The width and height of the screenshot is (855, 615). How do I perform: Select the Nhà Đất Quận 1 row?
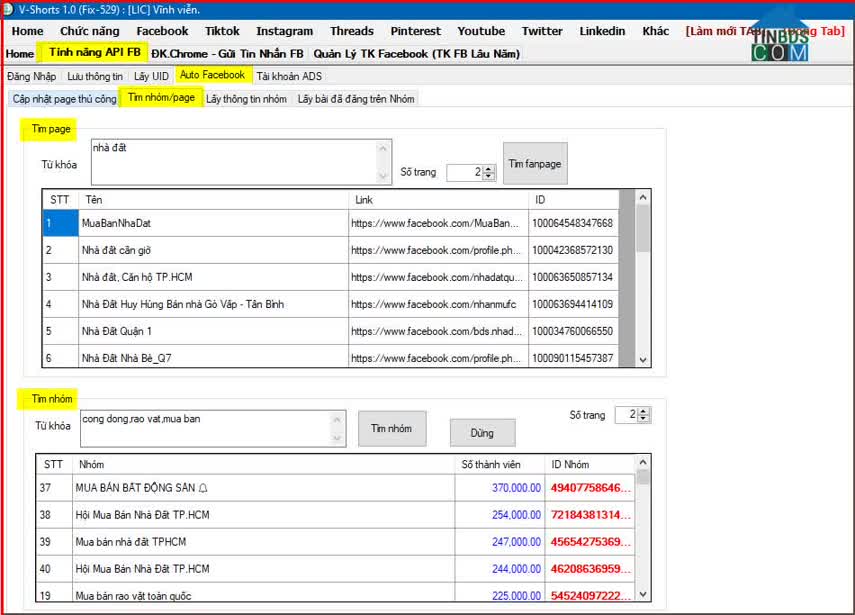[330, 331]
